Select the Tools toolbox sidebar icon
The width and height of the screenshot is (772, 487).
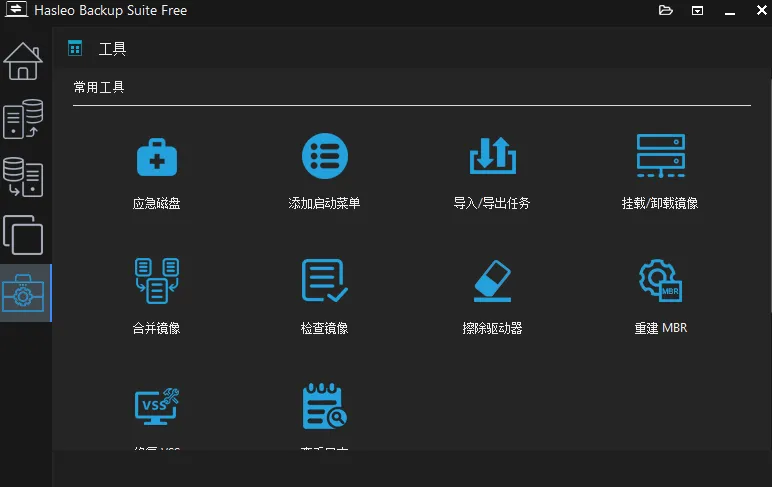23,293
